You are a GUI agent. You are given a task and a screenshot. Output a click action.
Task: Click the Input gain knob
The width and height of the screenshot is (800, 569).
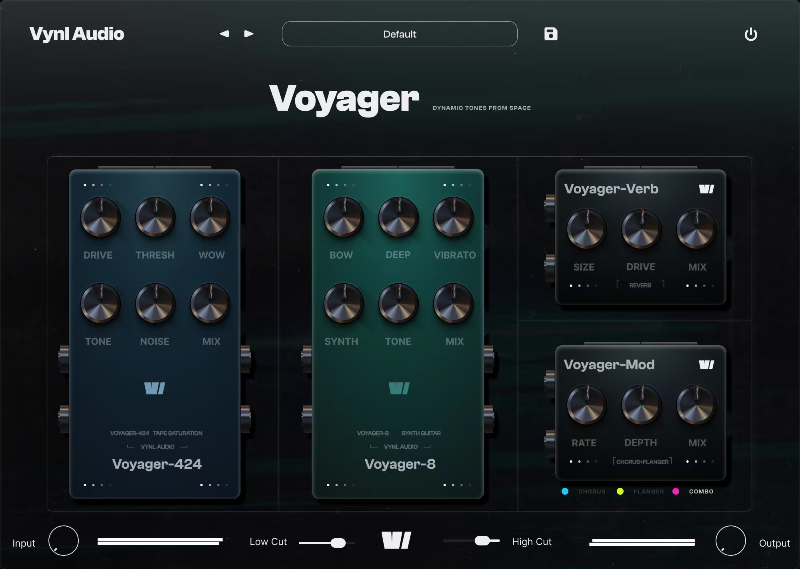(x=64, y=540)
